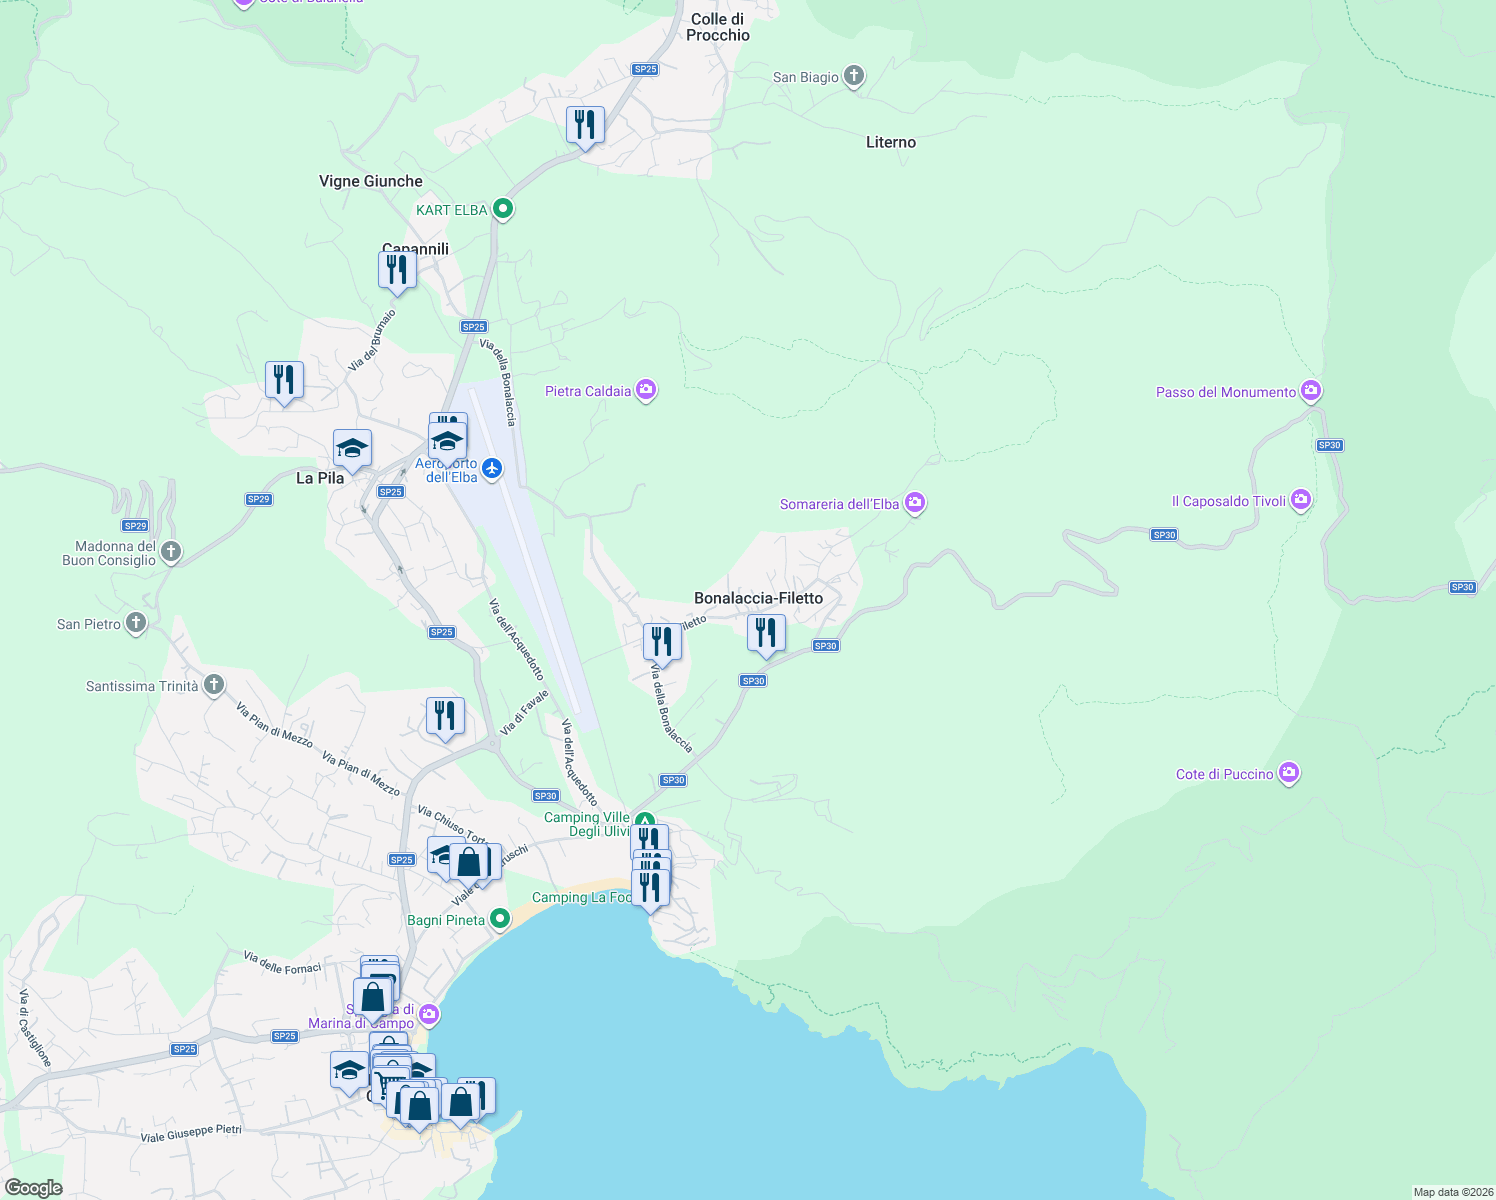Click the Literno place label
This screenshot has height=1200, width=1496.
pyautogui.click(x=891, y=142)
